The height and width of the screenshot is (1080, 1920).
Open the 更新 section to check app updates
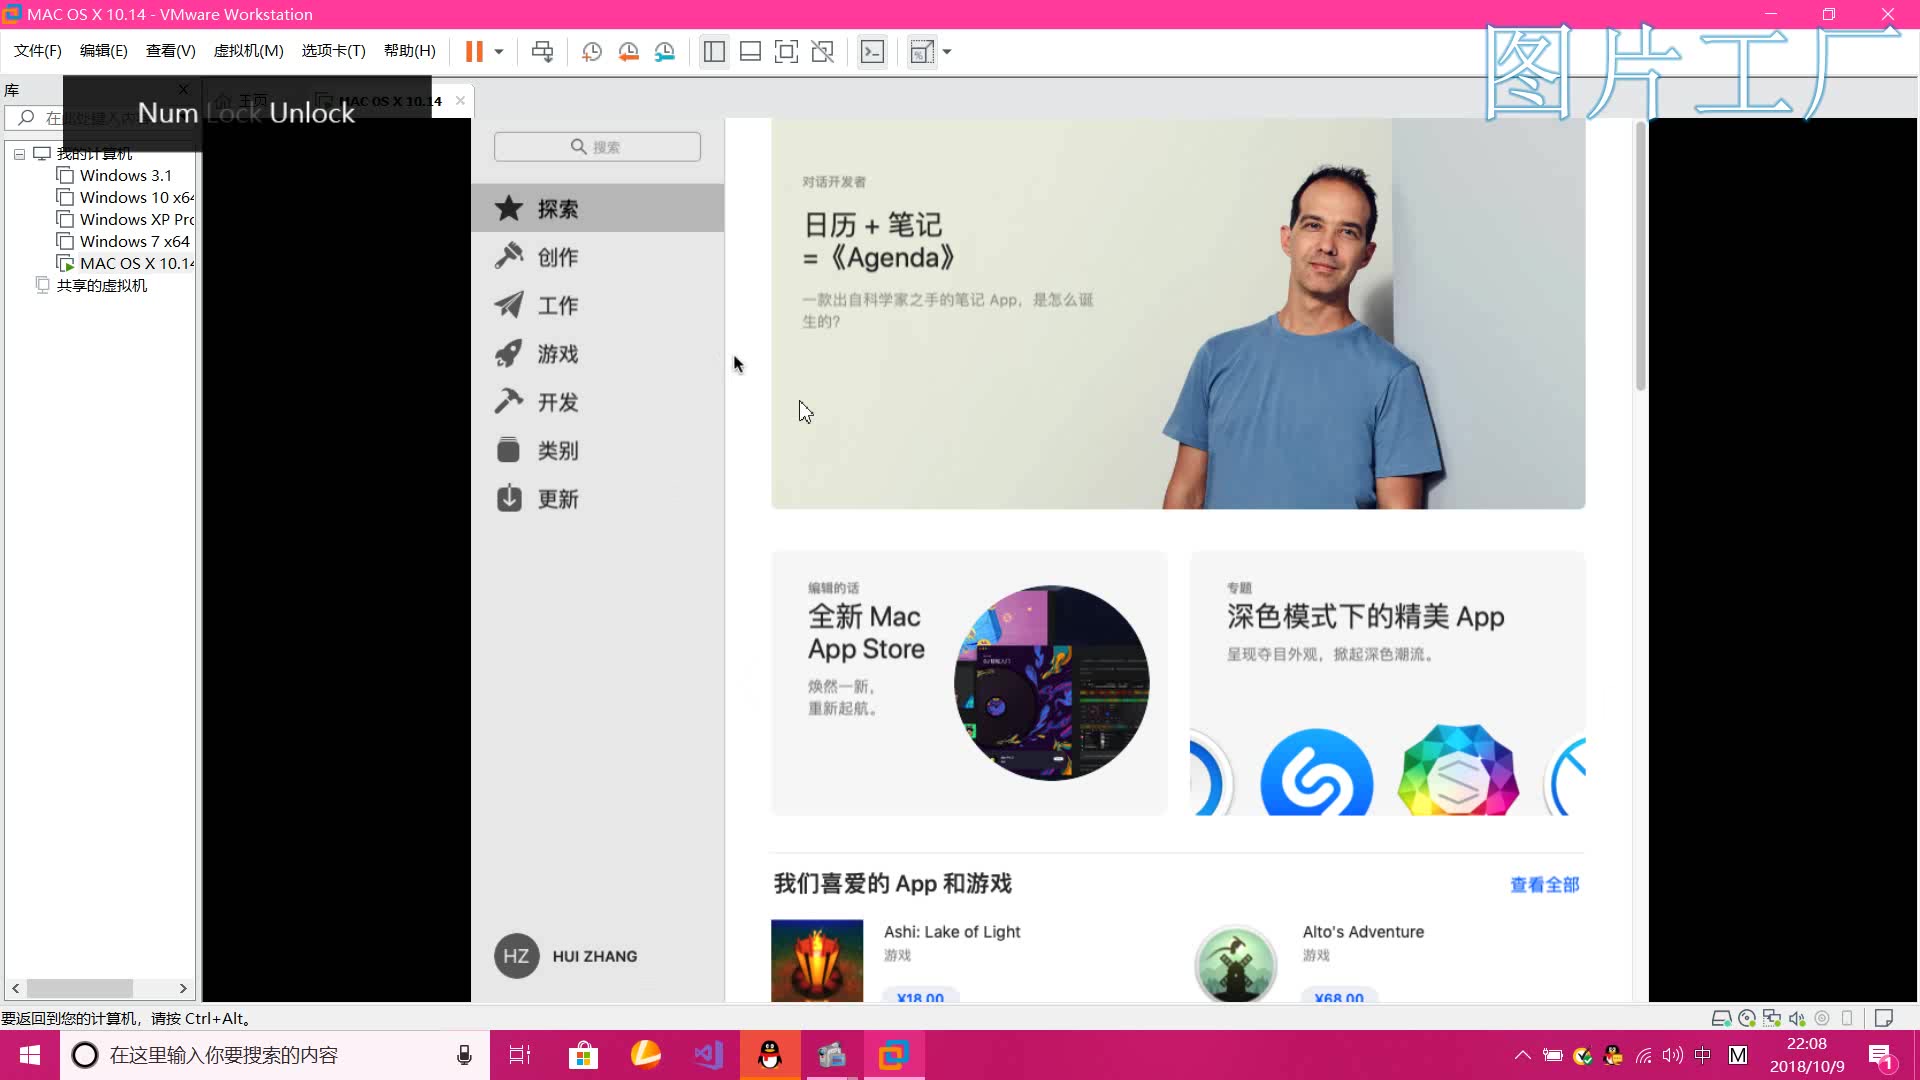pyautogui.click(x=558, y=498)
